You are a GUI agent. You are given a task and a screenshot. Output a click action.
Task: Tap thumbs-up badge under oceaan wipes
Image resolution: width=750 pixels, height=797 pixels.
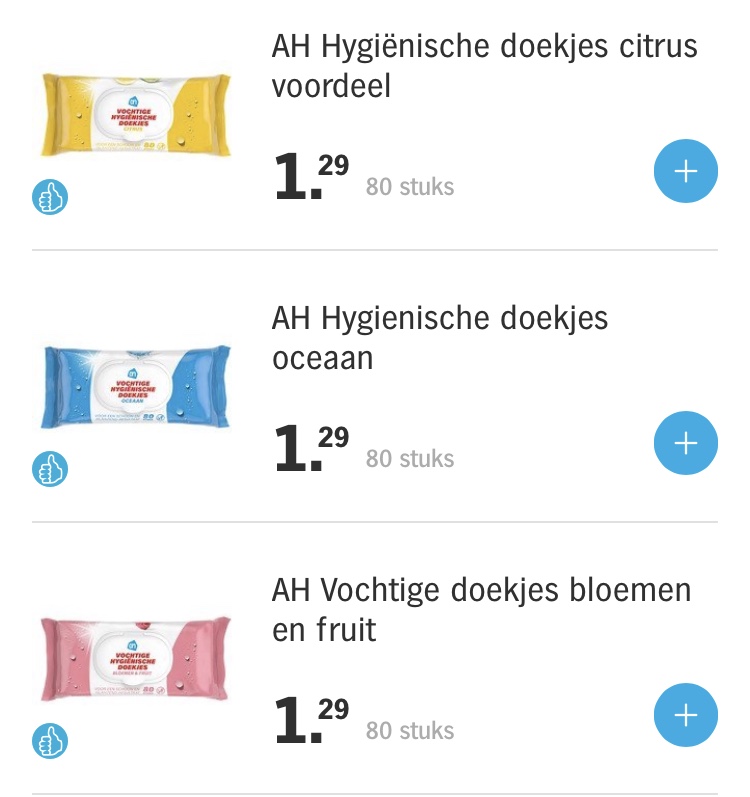[50, 469]
